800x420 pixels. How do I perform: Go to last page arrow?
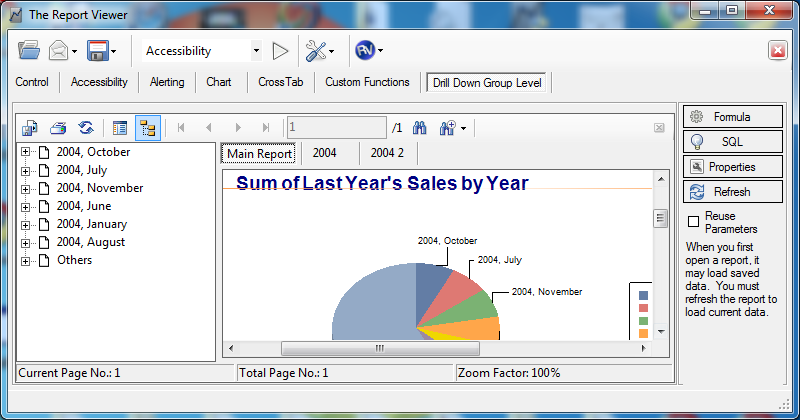tap(266, 128)
